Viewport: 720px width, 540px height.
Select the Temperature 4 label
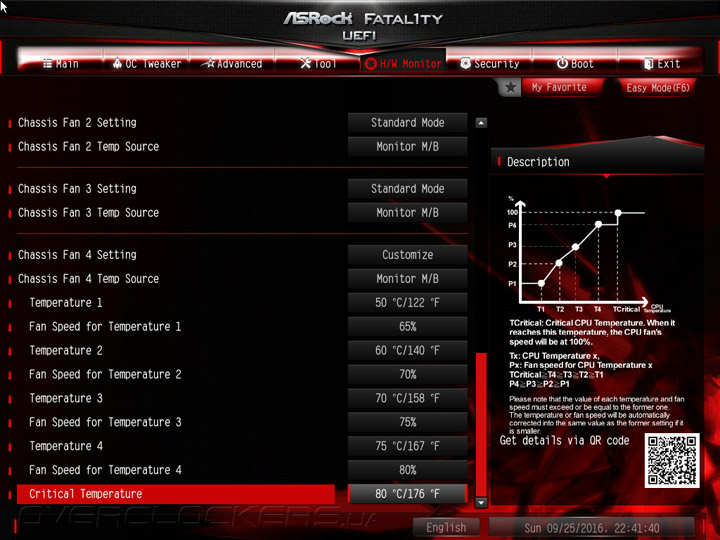66,446
